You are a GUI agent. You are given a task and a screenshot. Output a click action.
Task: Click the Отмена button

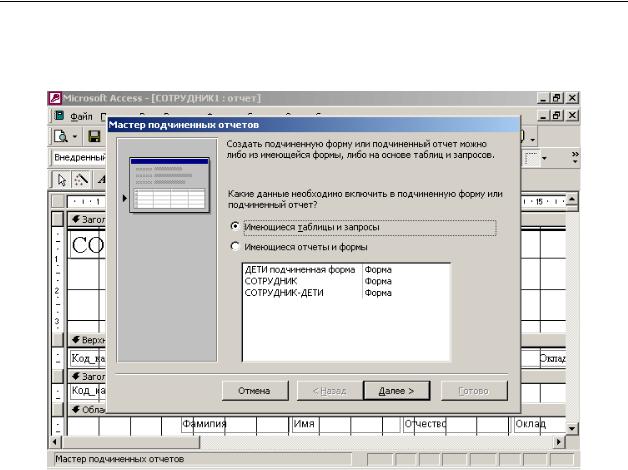pyautogui.click(x=255, y=391)
